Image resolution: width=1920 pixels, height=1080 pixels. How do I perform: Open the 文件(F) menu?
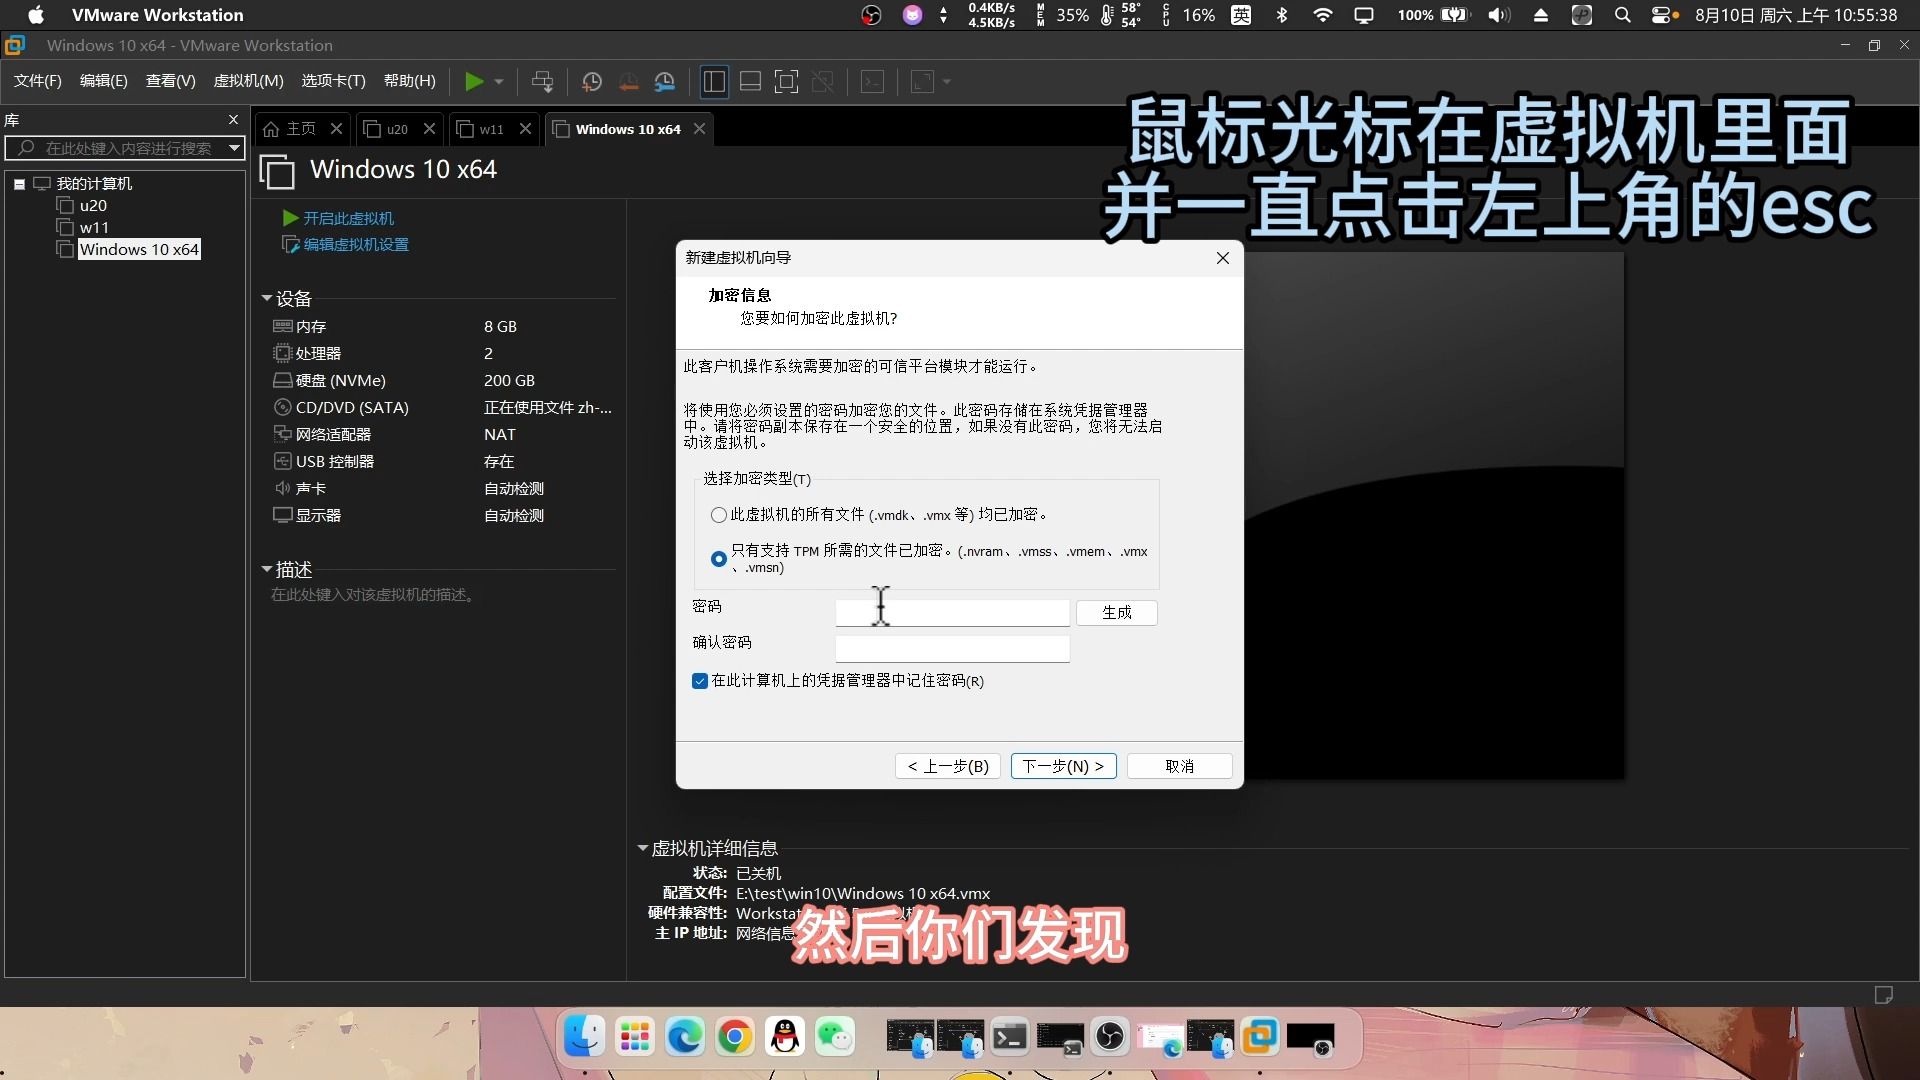point(38,81)
